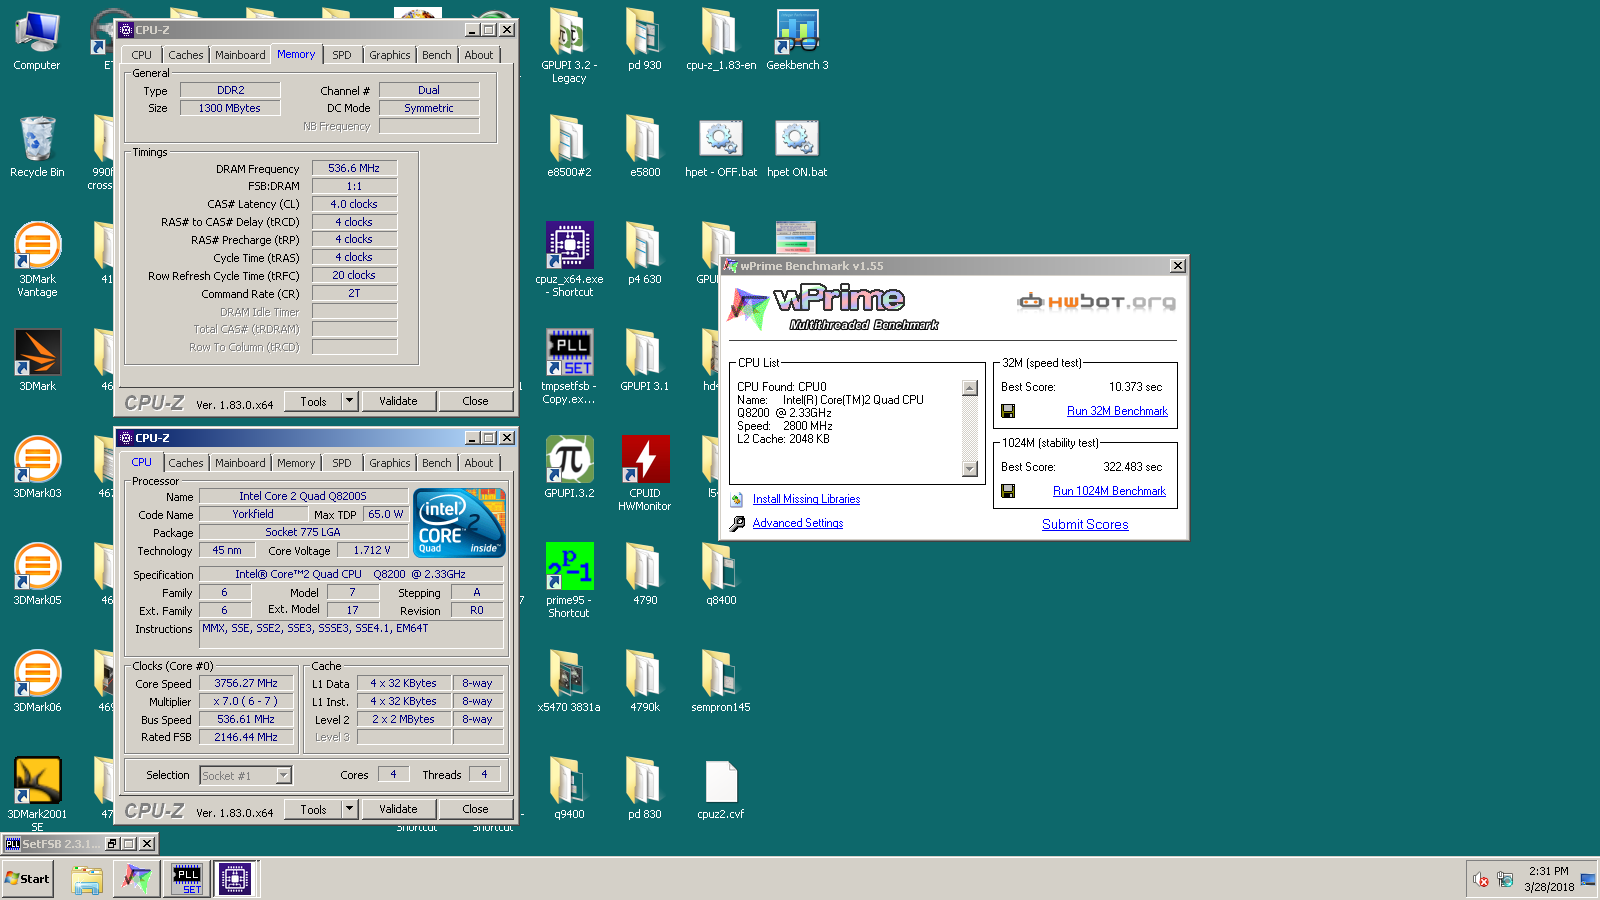
Task: Expand the Socket #1 selection combo box
Action: (x=246, y=775)
